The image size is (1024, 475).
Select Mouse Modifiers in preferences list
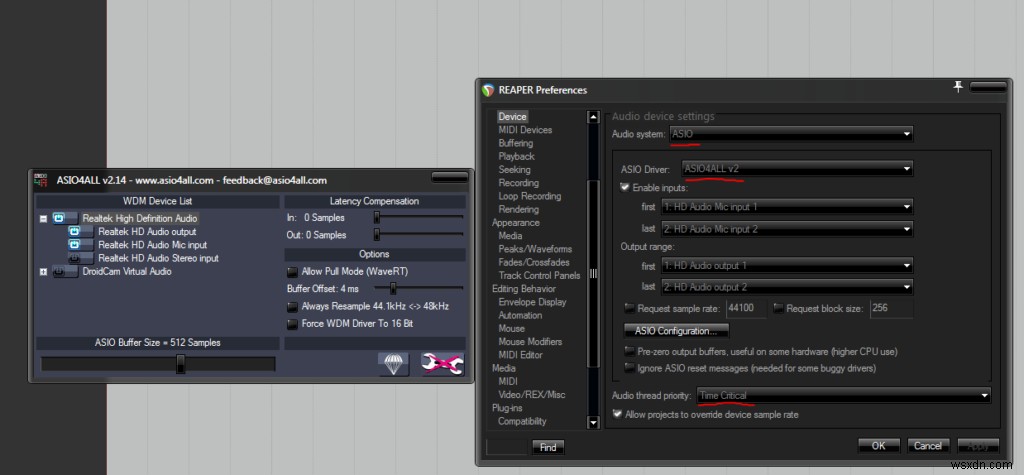point(530,342)
